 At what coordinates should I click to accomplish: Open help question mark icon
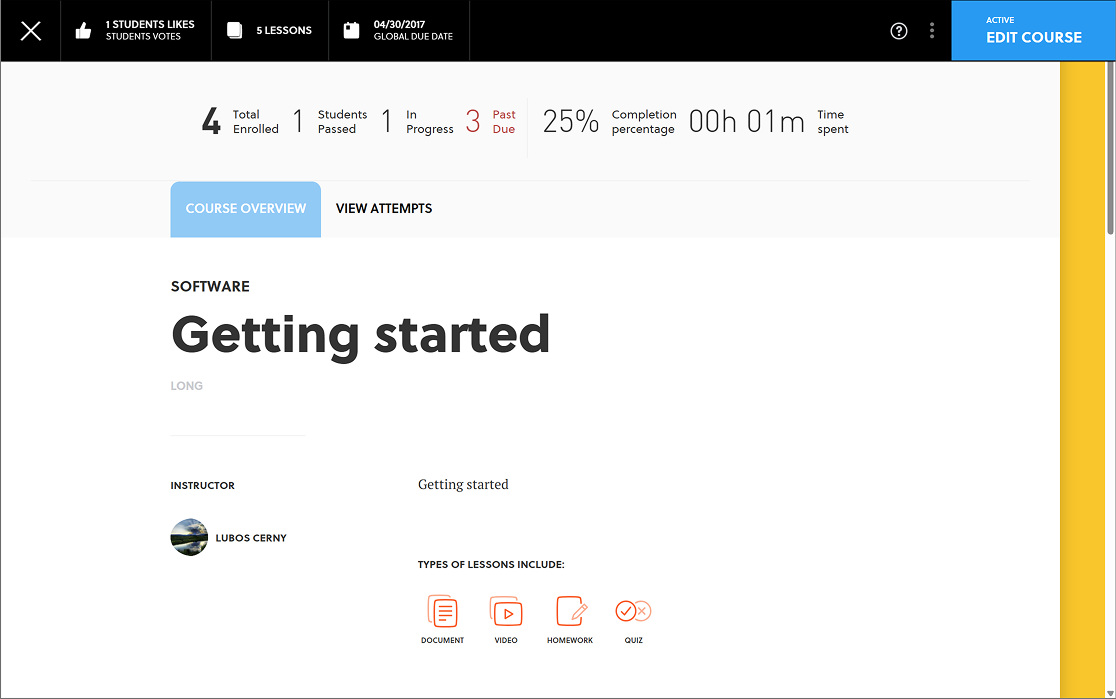(899, 31)
